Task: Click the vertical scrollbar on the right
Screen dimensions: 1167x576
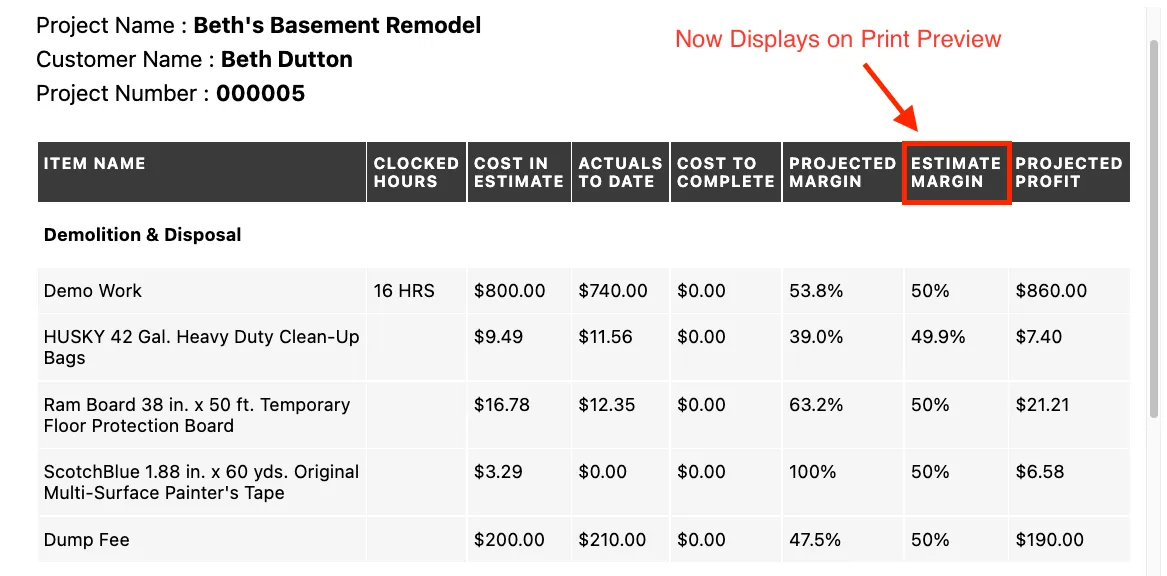Action: [1156, 230]
